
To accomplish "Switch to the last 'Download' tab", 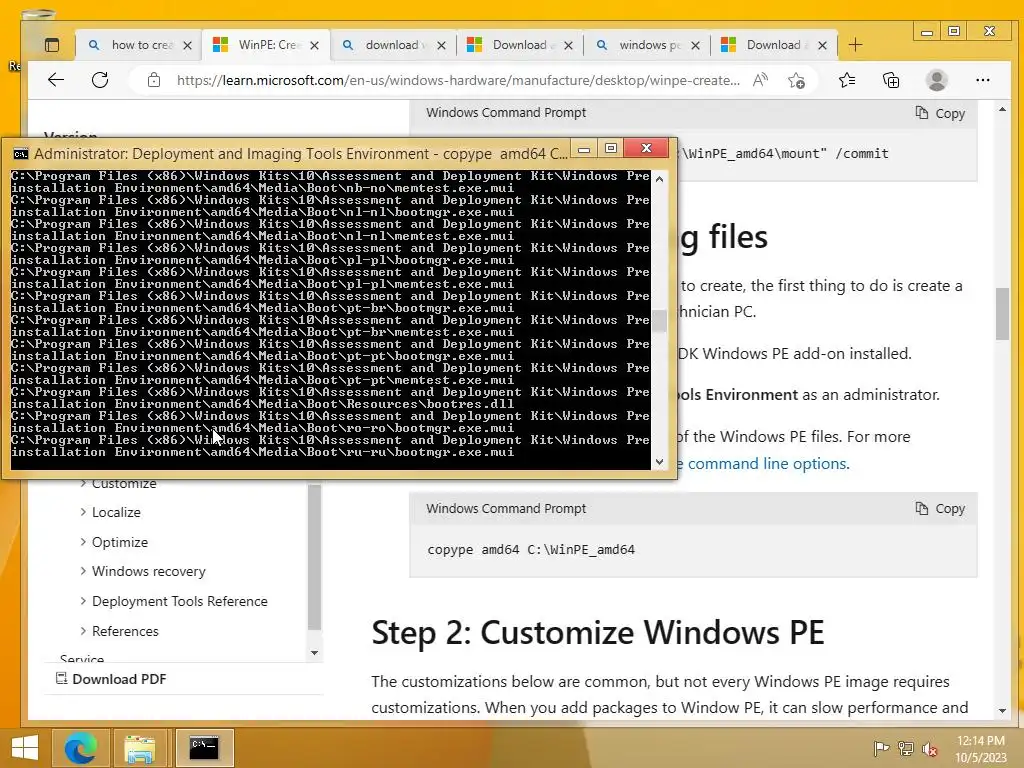I will click(x=773, y=44).
